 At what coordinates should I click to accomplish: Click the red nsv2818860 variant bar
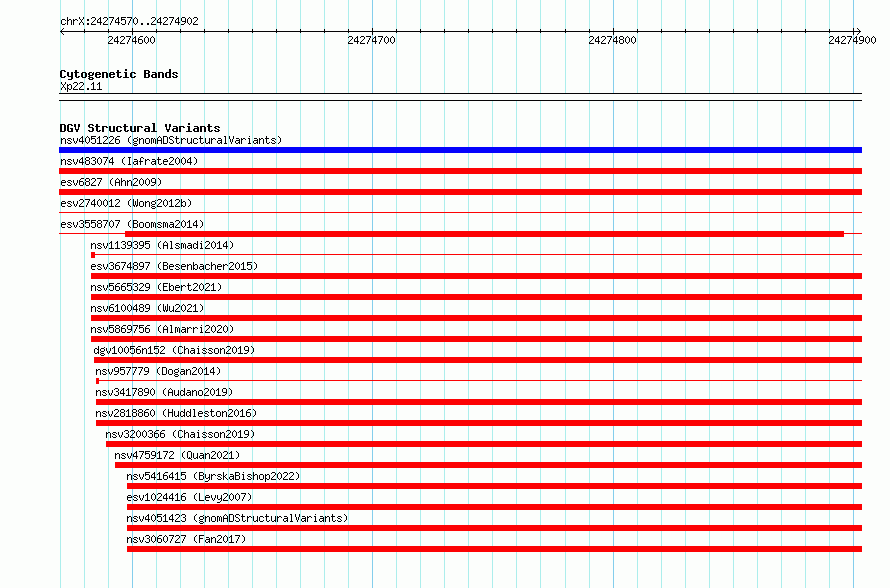point(479,423)
